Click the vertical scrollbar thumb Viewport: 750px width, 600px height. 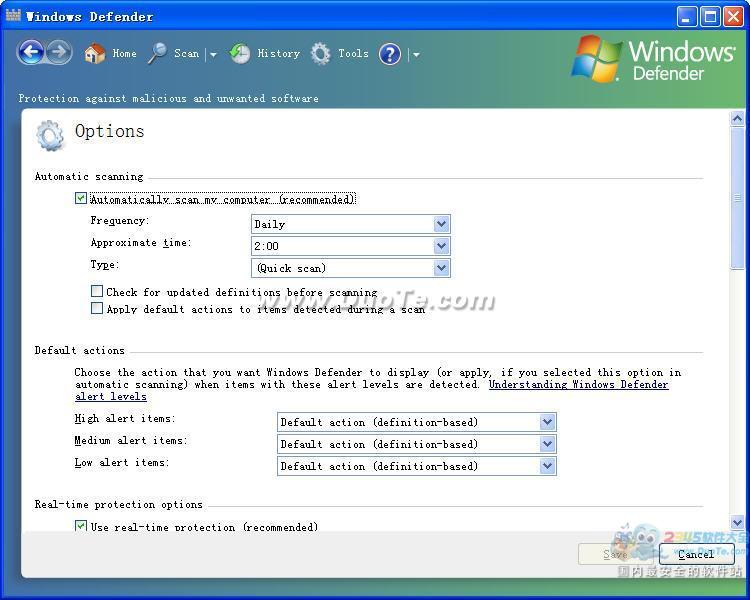(737, 199)
